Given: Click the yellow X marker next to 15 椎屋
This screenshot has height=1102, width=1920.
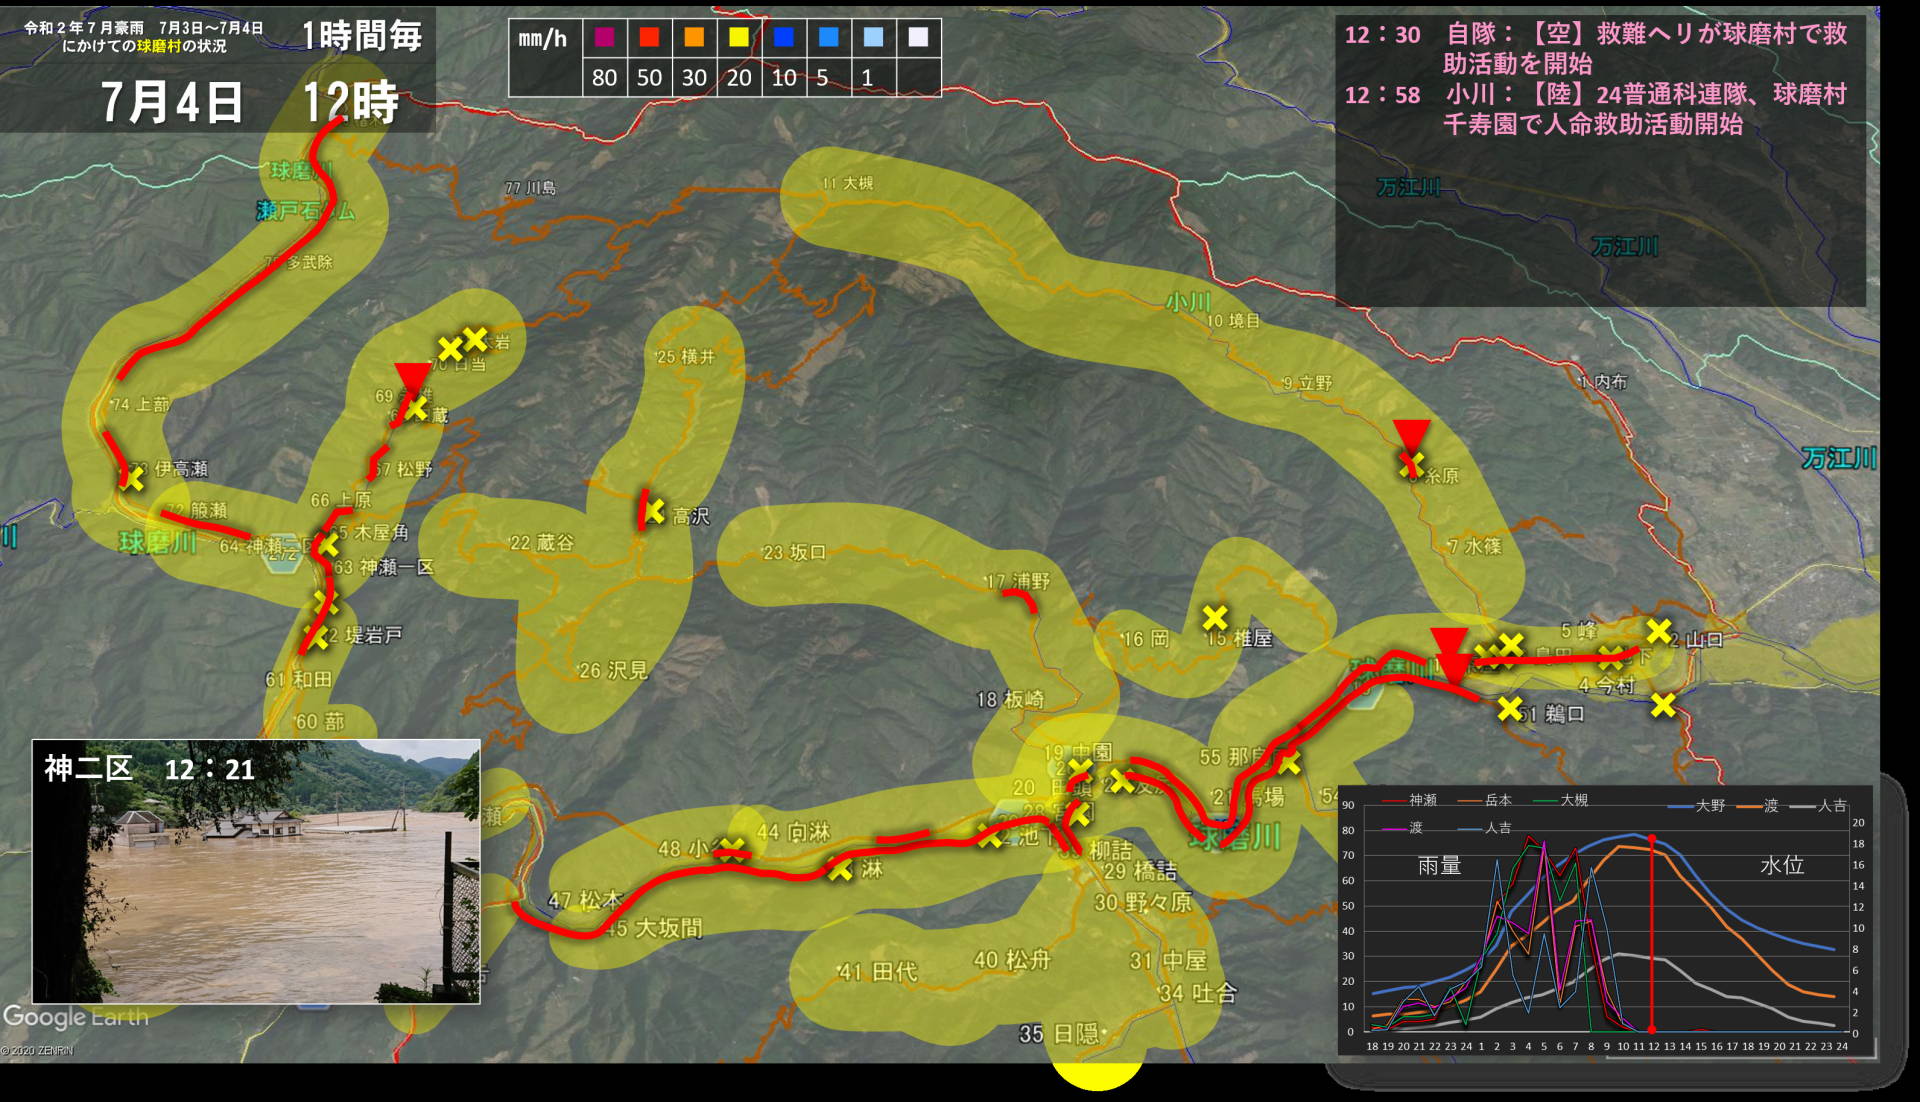Looking at the screenshot, I should [1215, 617].
